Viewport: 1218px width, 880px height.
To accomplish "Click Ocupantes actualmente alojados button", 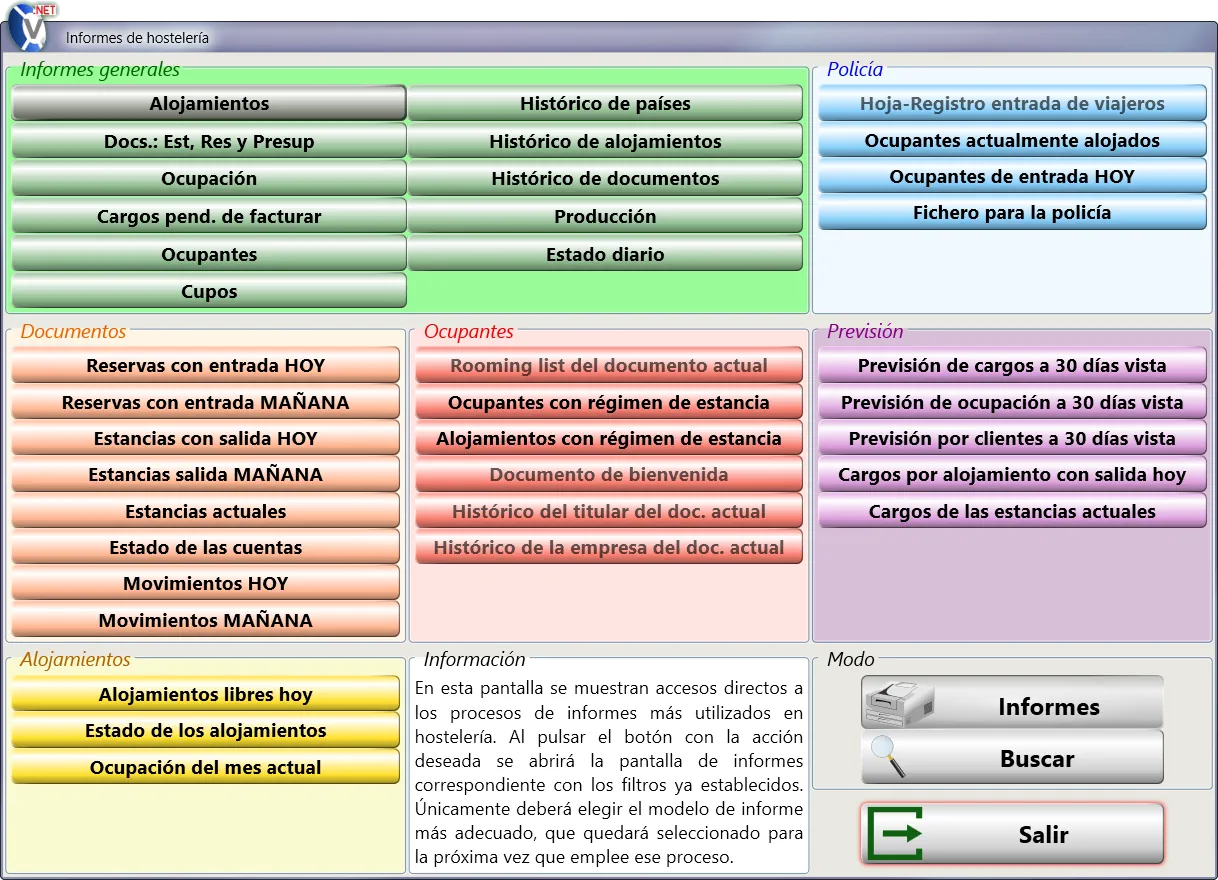I will coord(1012,141).
